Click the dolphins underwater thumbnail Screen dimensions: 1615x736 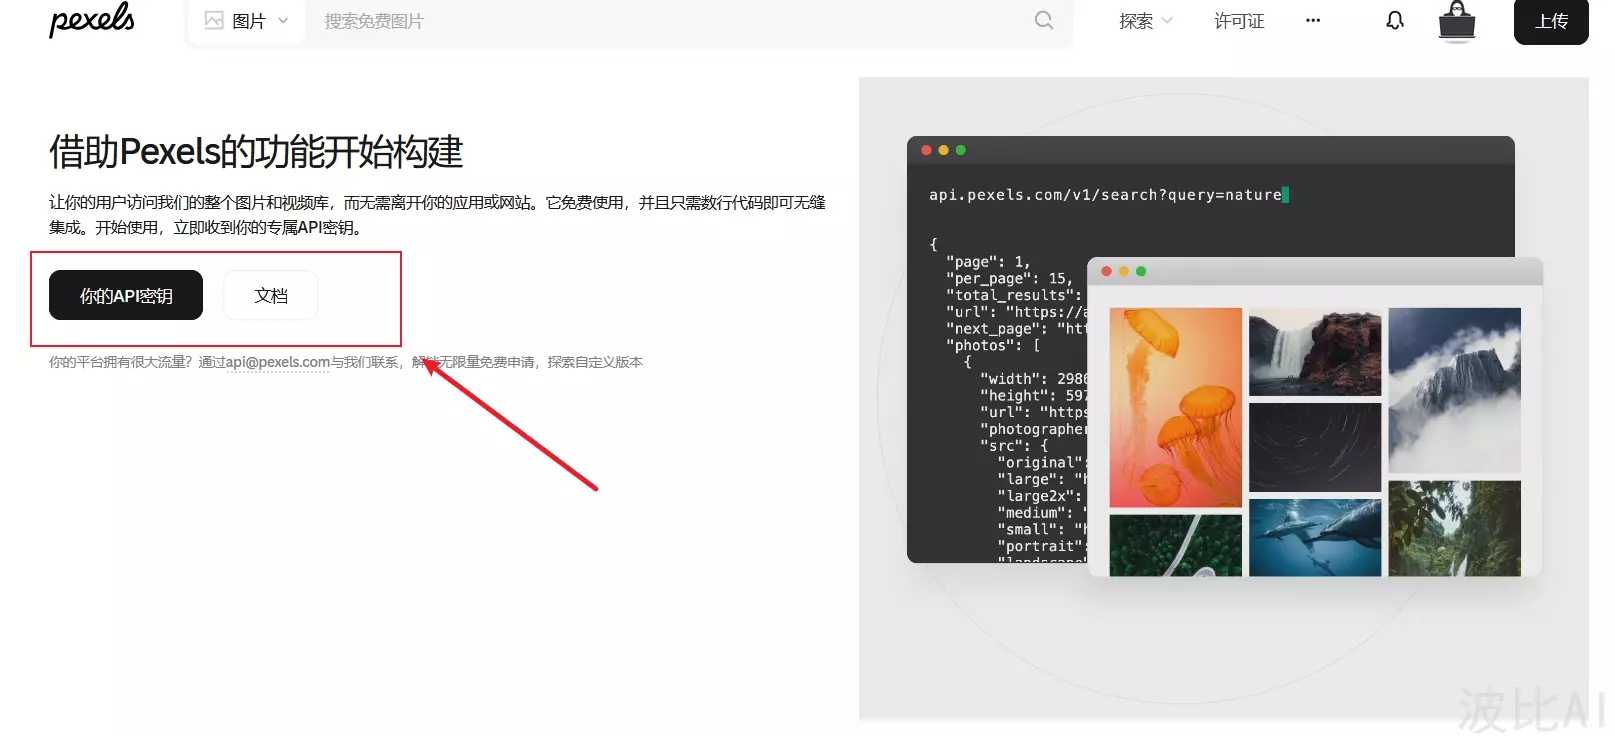tap(1315, 537)
